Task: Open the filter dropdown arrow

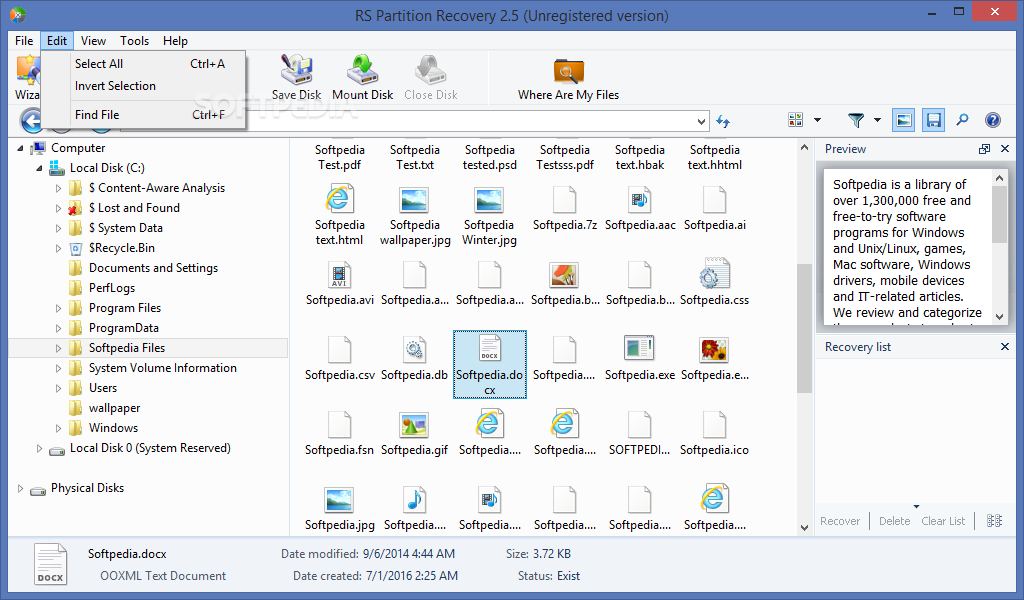Action: tap(877, 120)
